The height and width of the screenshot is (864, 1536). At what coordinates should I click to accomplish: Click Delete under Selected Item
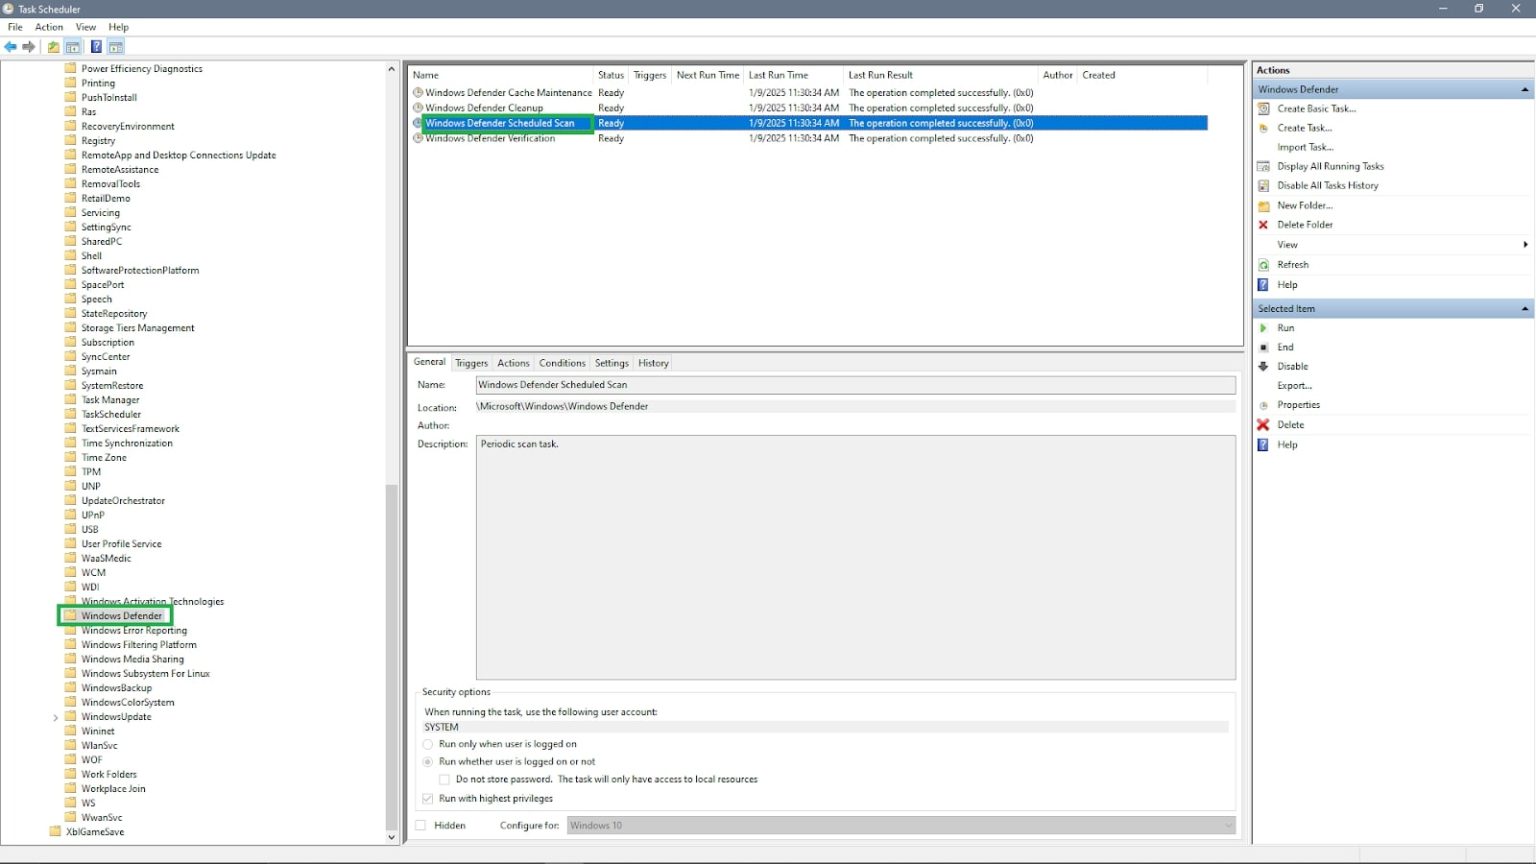pyautogui.click(x=1291, y=424)
